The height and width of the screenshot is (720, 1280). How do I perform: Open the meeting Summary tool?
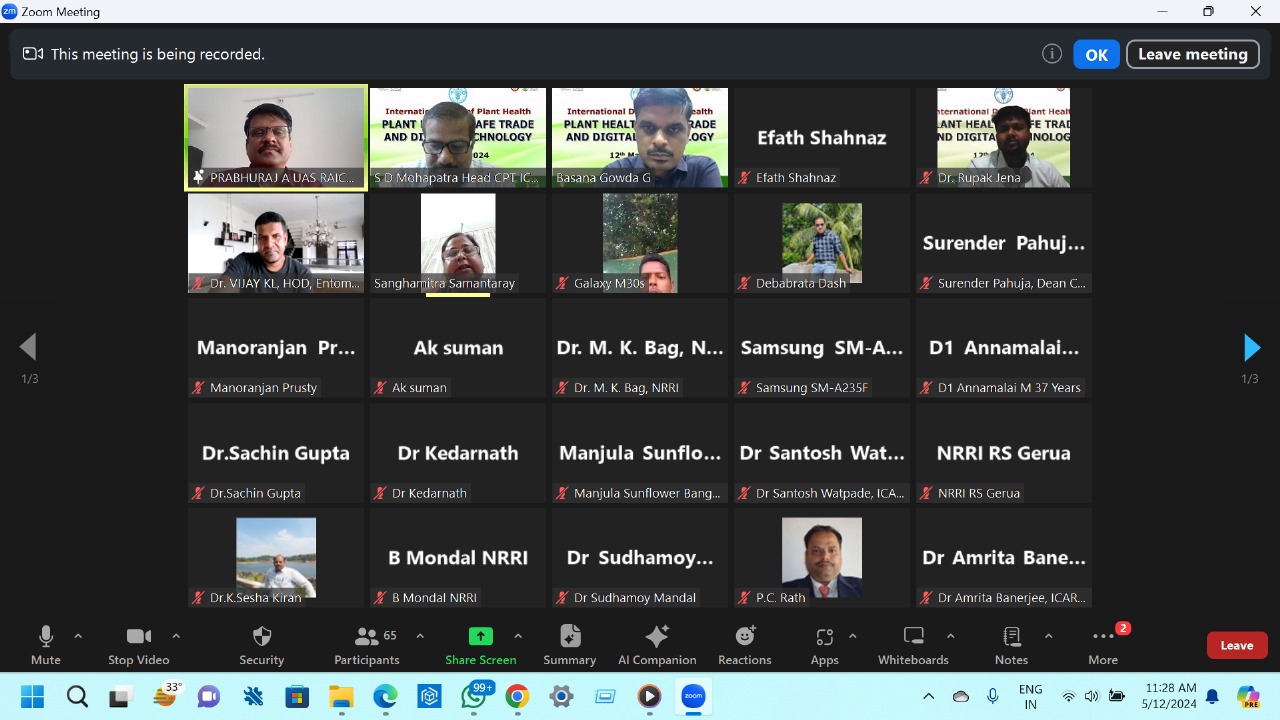pyautogui.click(x=570, y=645)
